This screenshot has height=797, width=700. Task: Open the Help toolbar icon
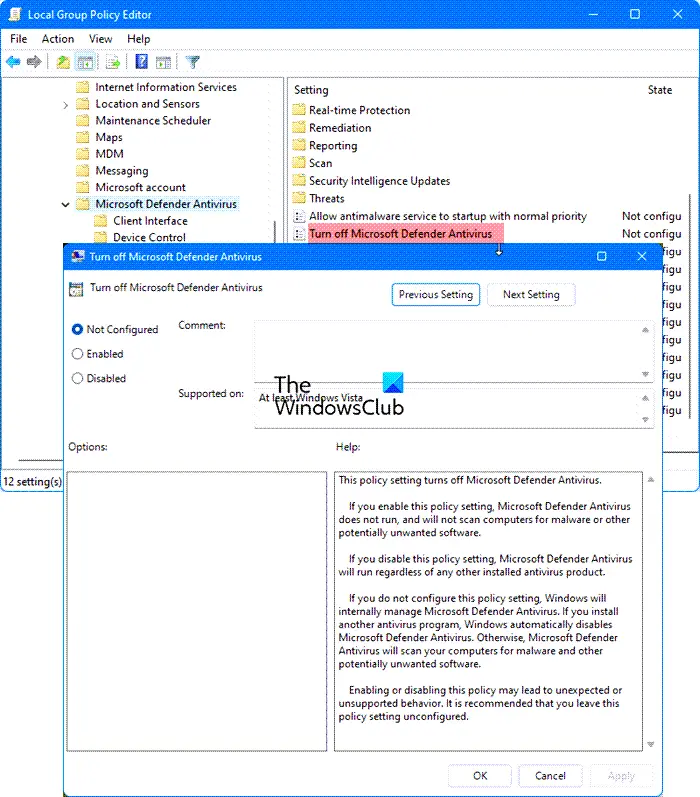[141, 62]
